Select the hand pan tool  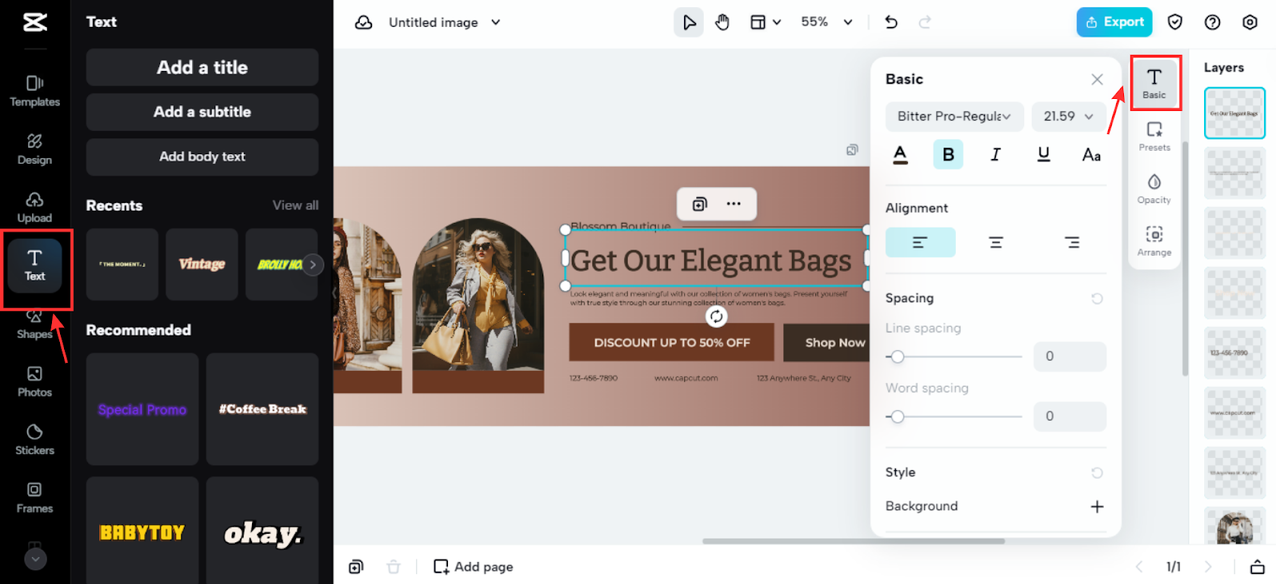pyautogui.click(x=722, y=22)
